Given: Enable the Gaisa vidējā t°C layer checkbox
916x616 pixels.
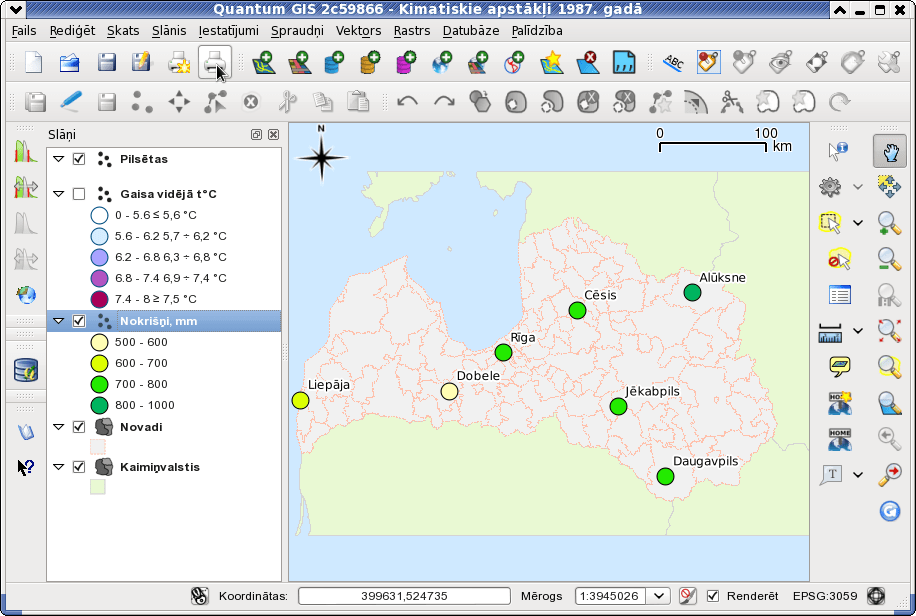Looking at the screenshot, I should click(79, 194).
